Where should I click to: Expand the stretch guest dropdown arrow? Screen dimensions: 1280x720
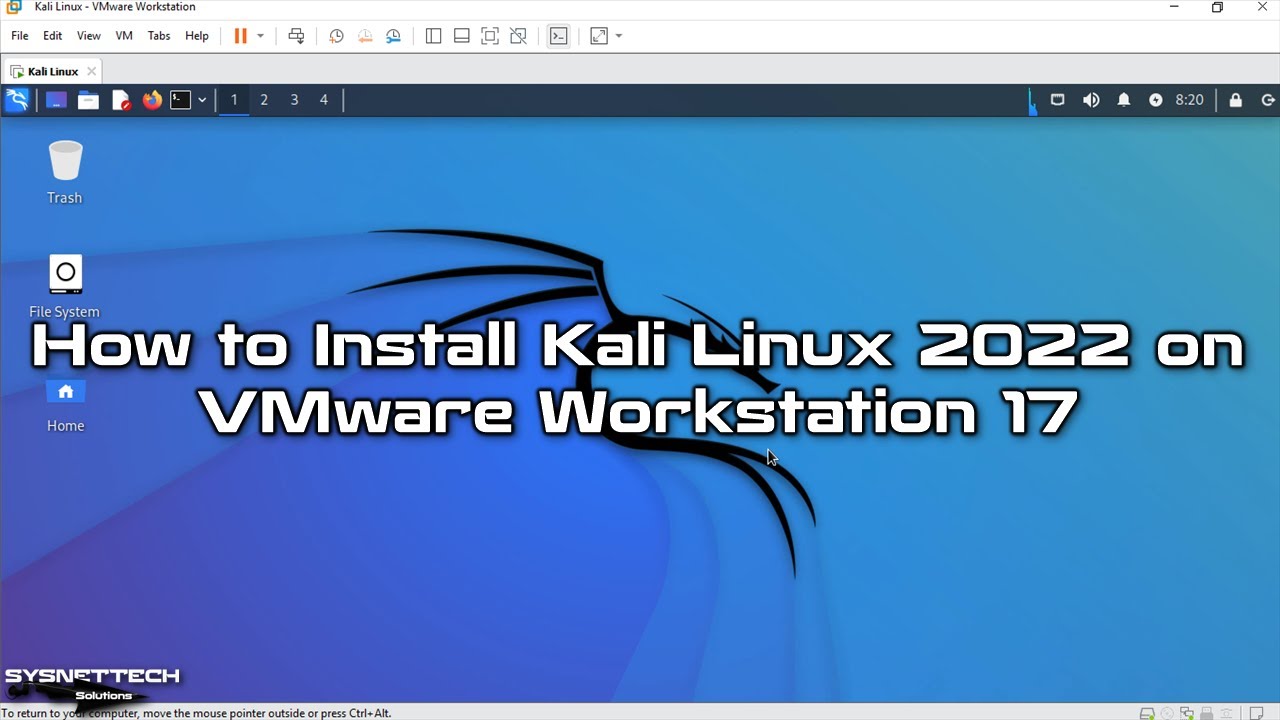[619, 36]
